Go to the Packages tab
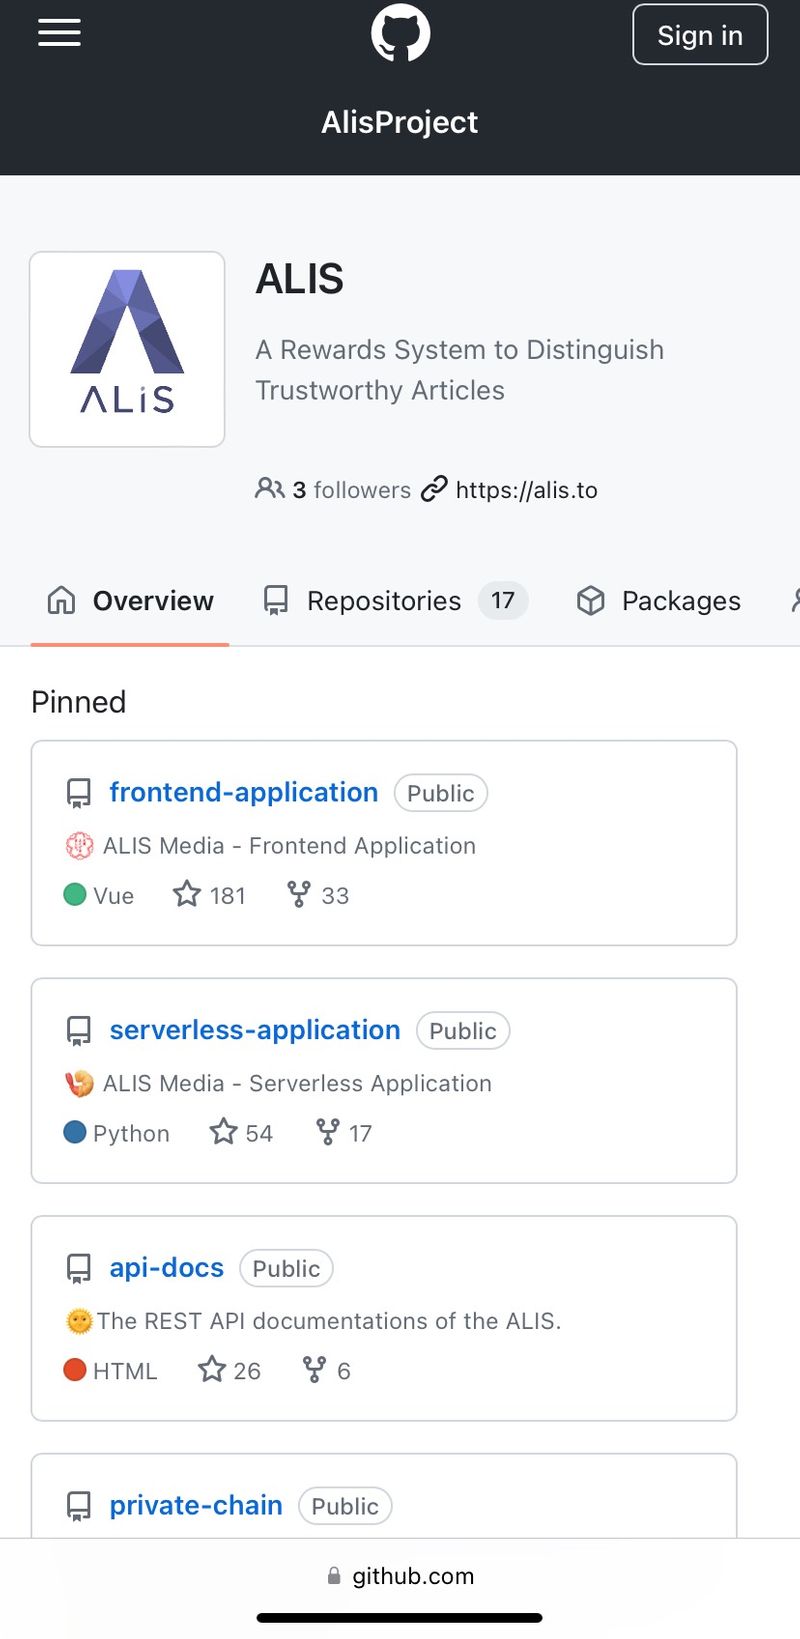 click(x=660, y=601)
